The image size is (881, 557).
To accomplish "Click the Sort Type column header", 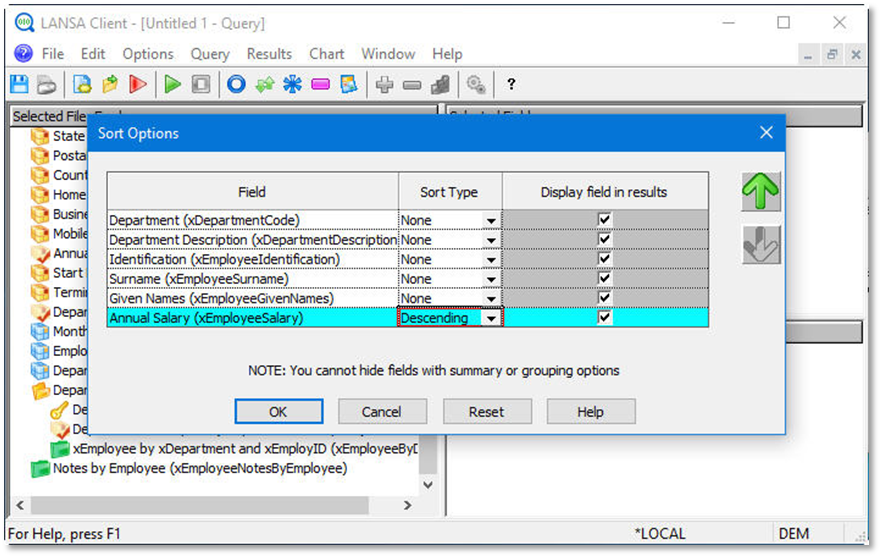I will (x=449, y=192).
